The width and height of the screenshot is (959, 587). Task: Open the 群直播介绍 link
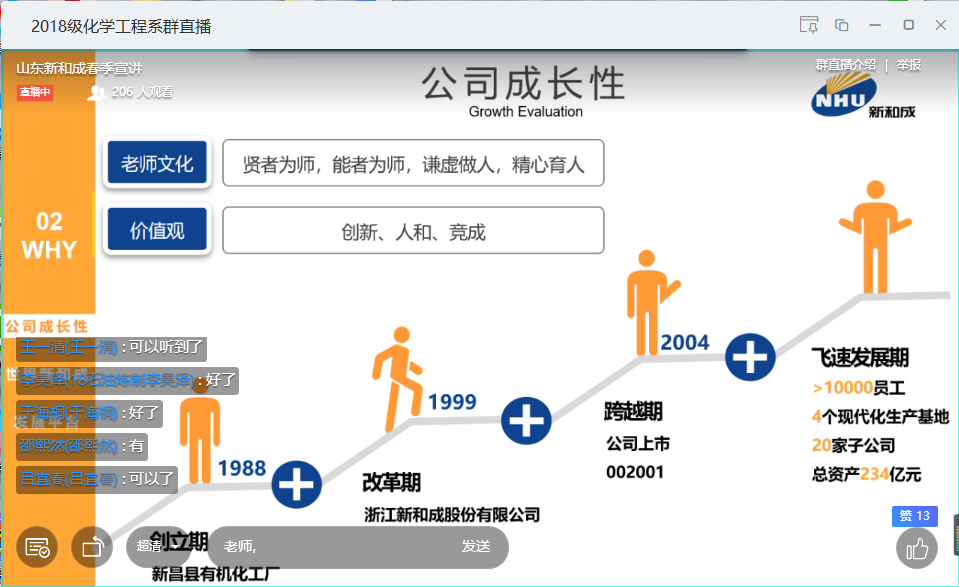click(x=845, y=65)
